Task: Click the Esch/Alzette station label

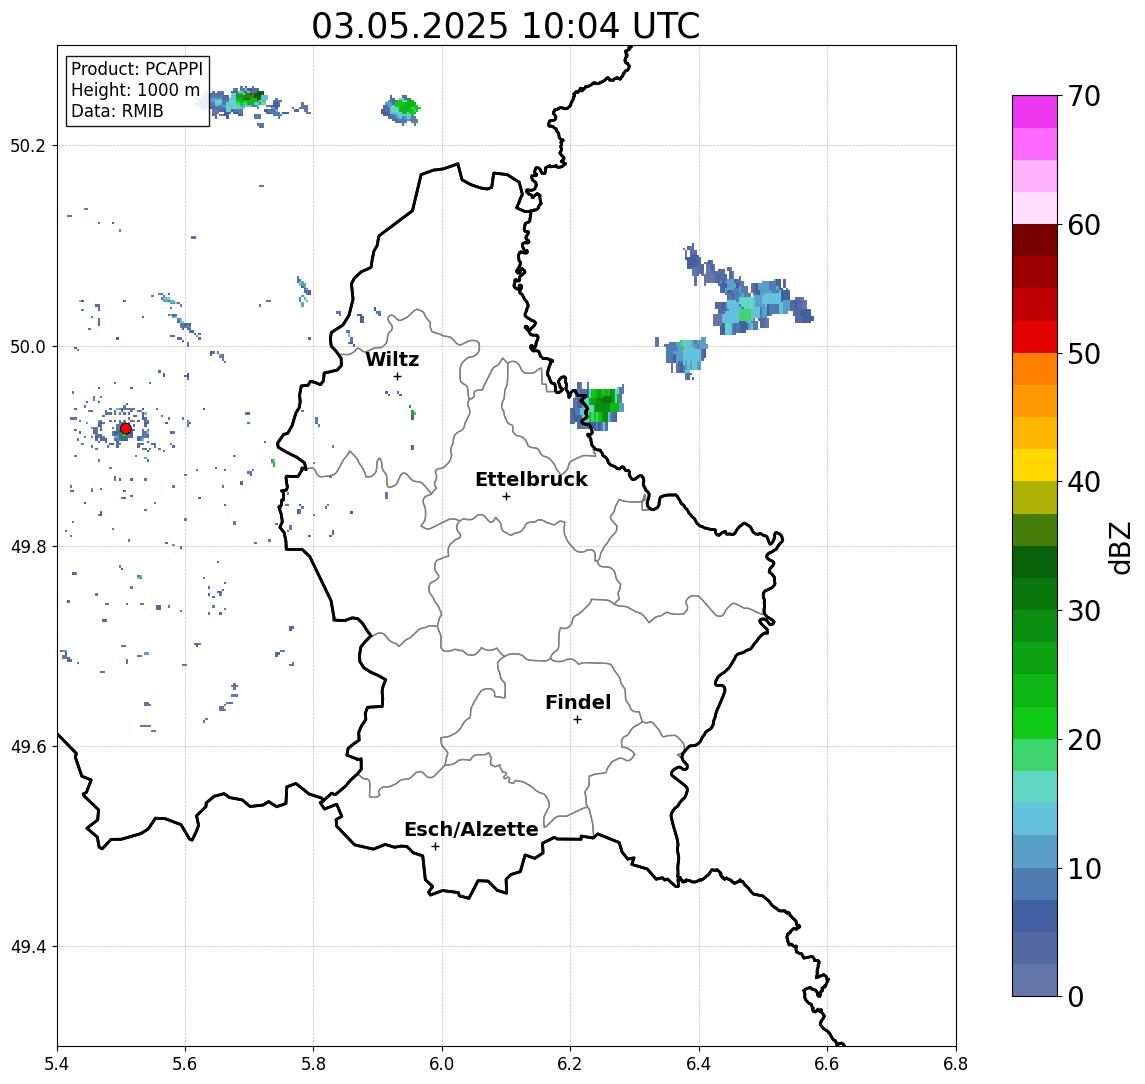Action: click(x=471, y=829)
